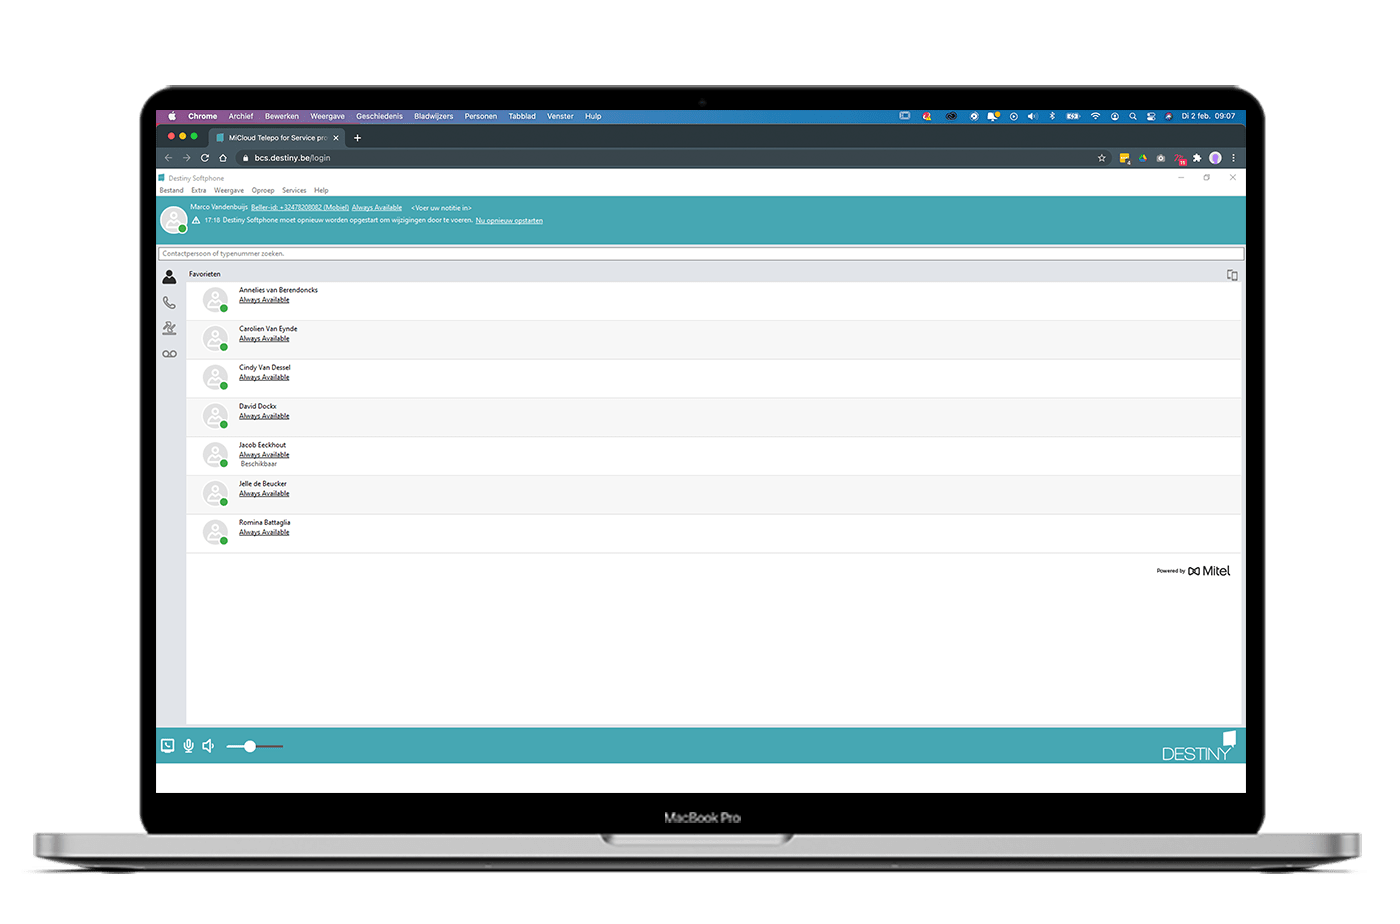Click the Wi-Fi icon in menu bar
Viewport: 1400px width, 924px height.
[1095, 116]
